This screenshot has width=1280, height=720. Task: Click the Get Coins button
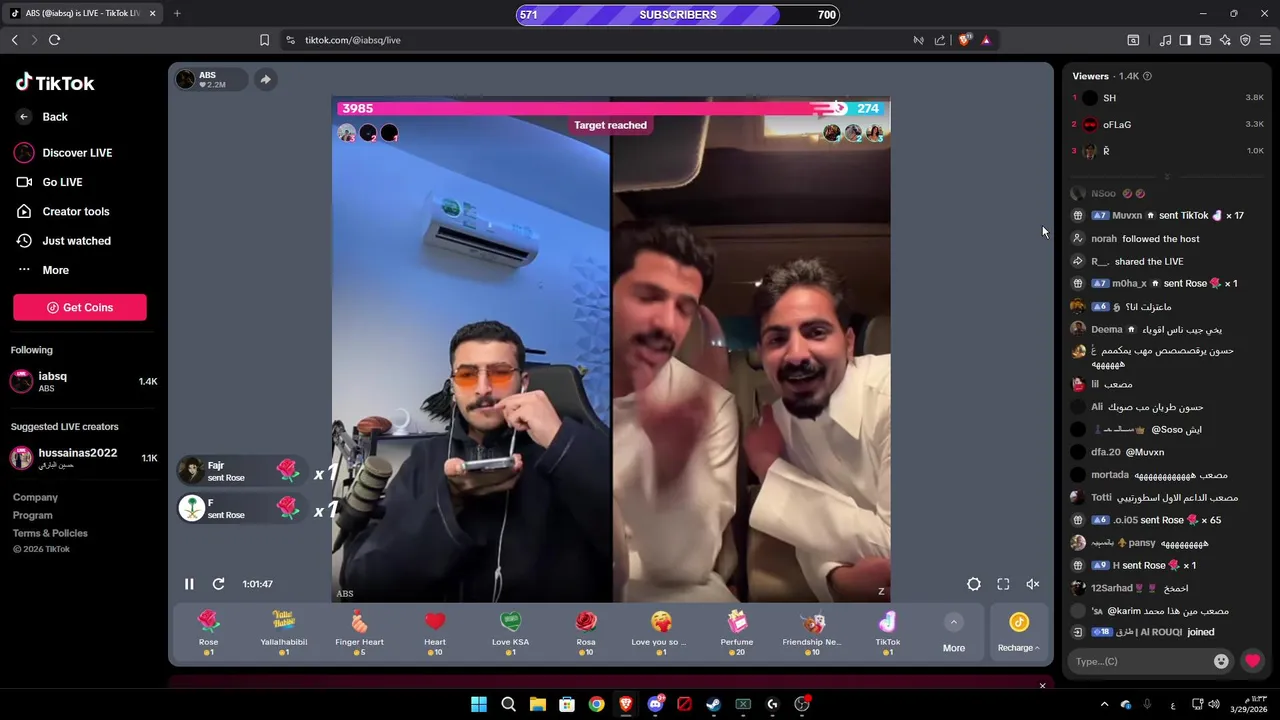point(80,308)
